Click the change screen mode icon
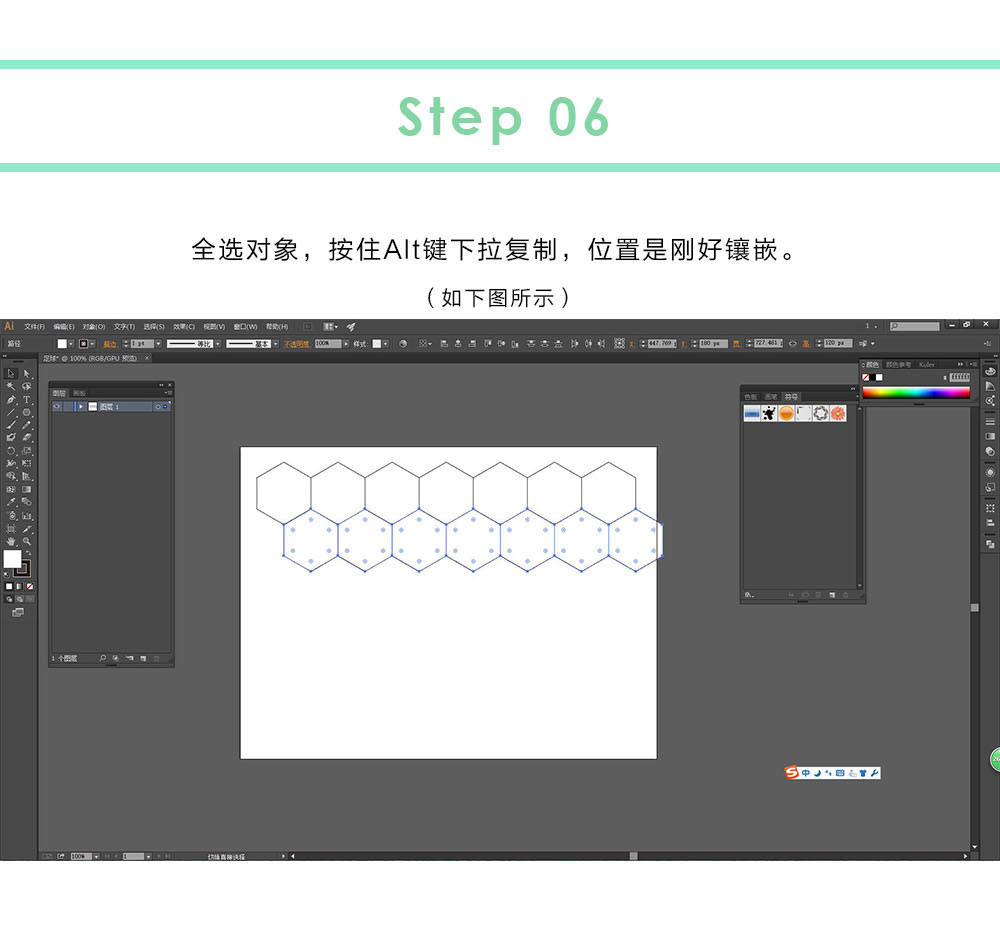 pyautogui.click(x=18, y=612)
